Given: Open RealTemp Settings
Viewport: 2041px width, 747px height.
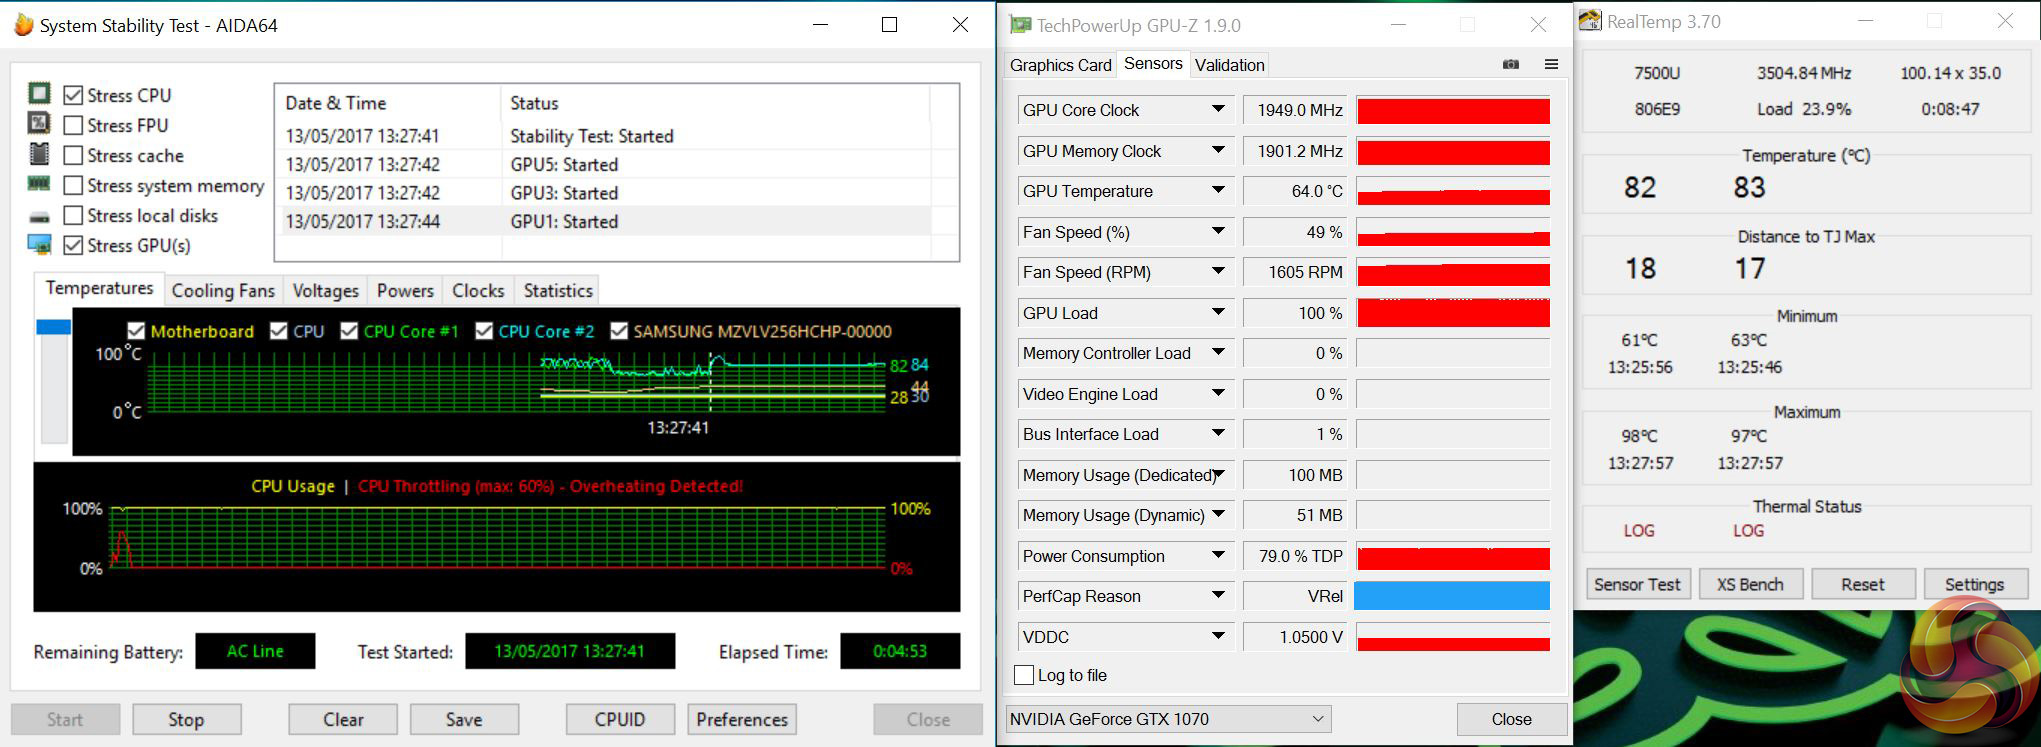Looking at the screenshot, I should coord(1974,584).
